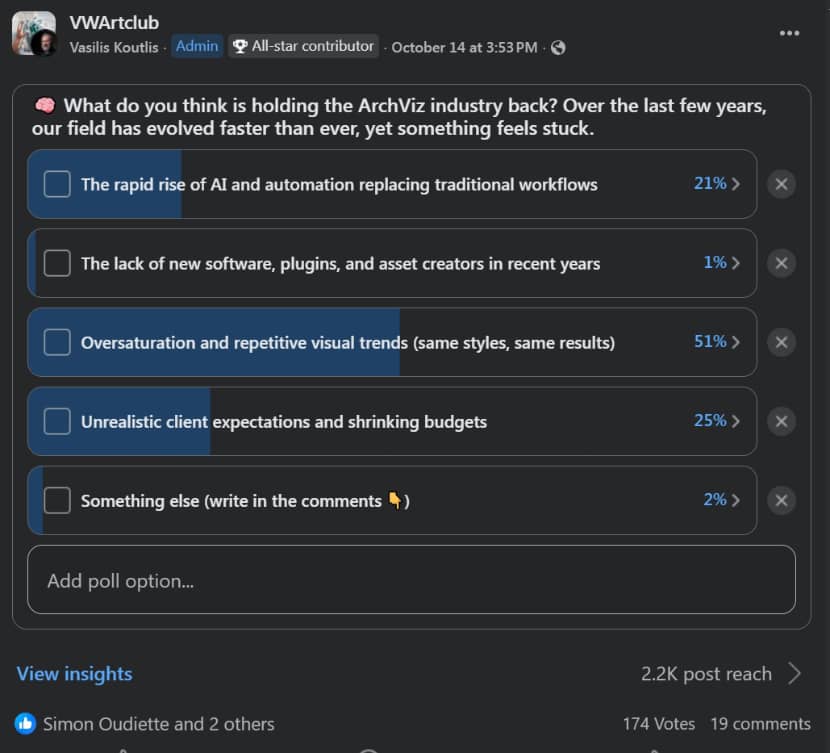Click the View insights link
This screenshot has width=830, height=753.
click(x=74, y=674)
